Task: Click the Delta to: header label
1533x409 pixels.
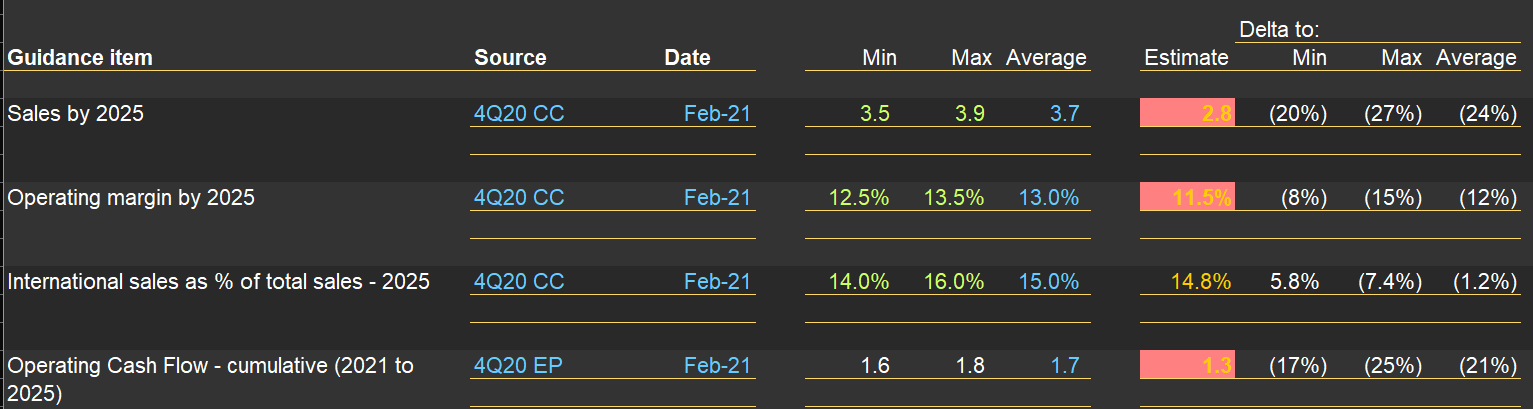Action: [x=1279, y=31]
